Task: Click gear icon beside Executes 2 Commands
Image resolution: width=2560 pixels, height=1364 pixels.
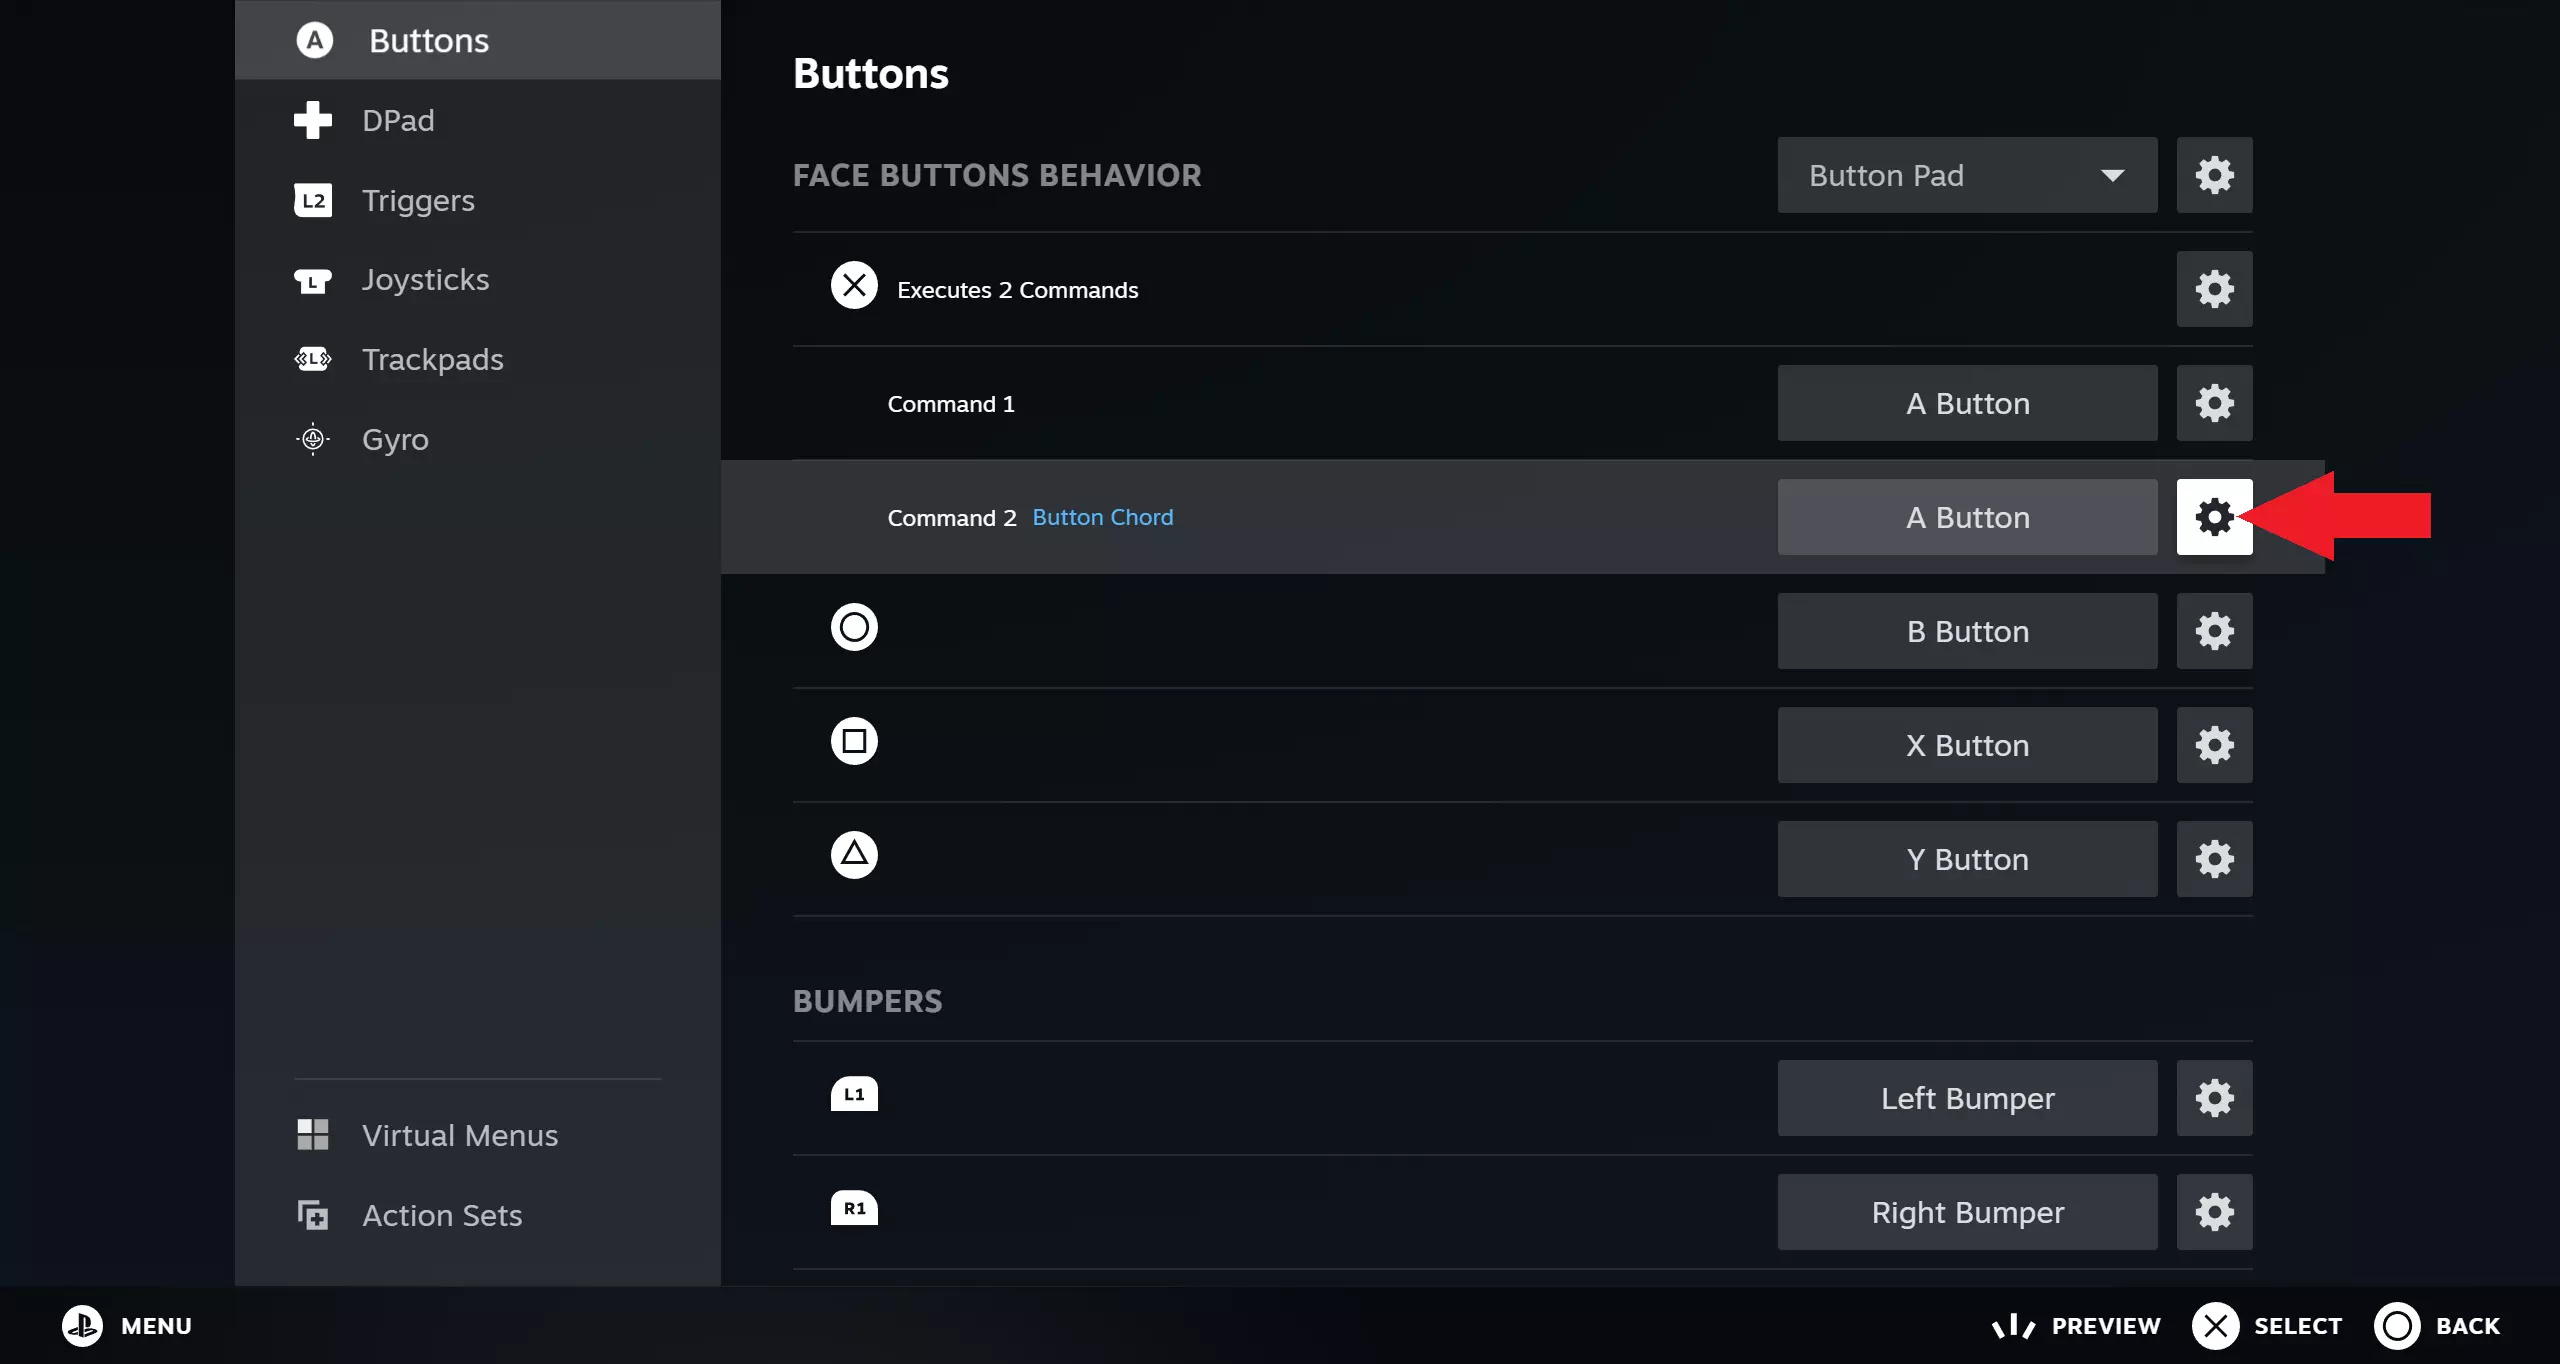Action: coord(2214,289)
